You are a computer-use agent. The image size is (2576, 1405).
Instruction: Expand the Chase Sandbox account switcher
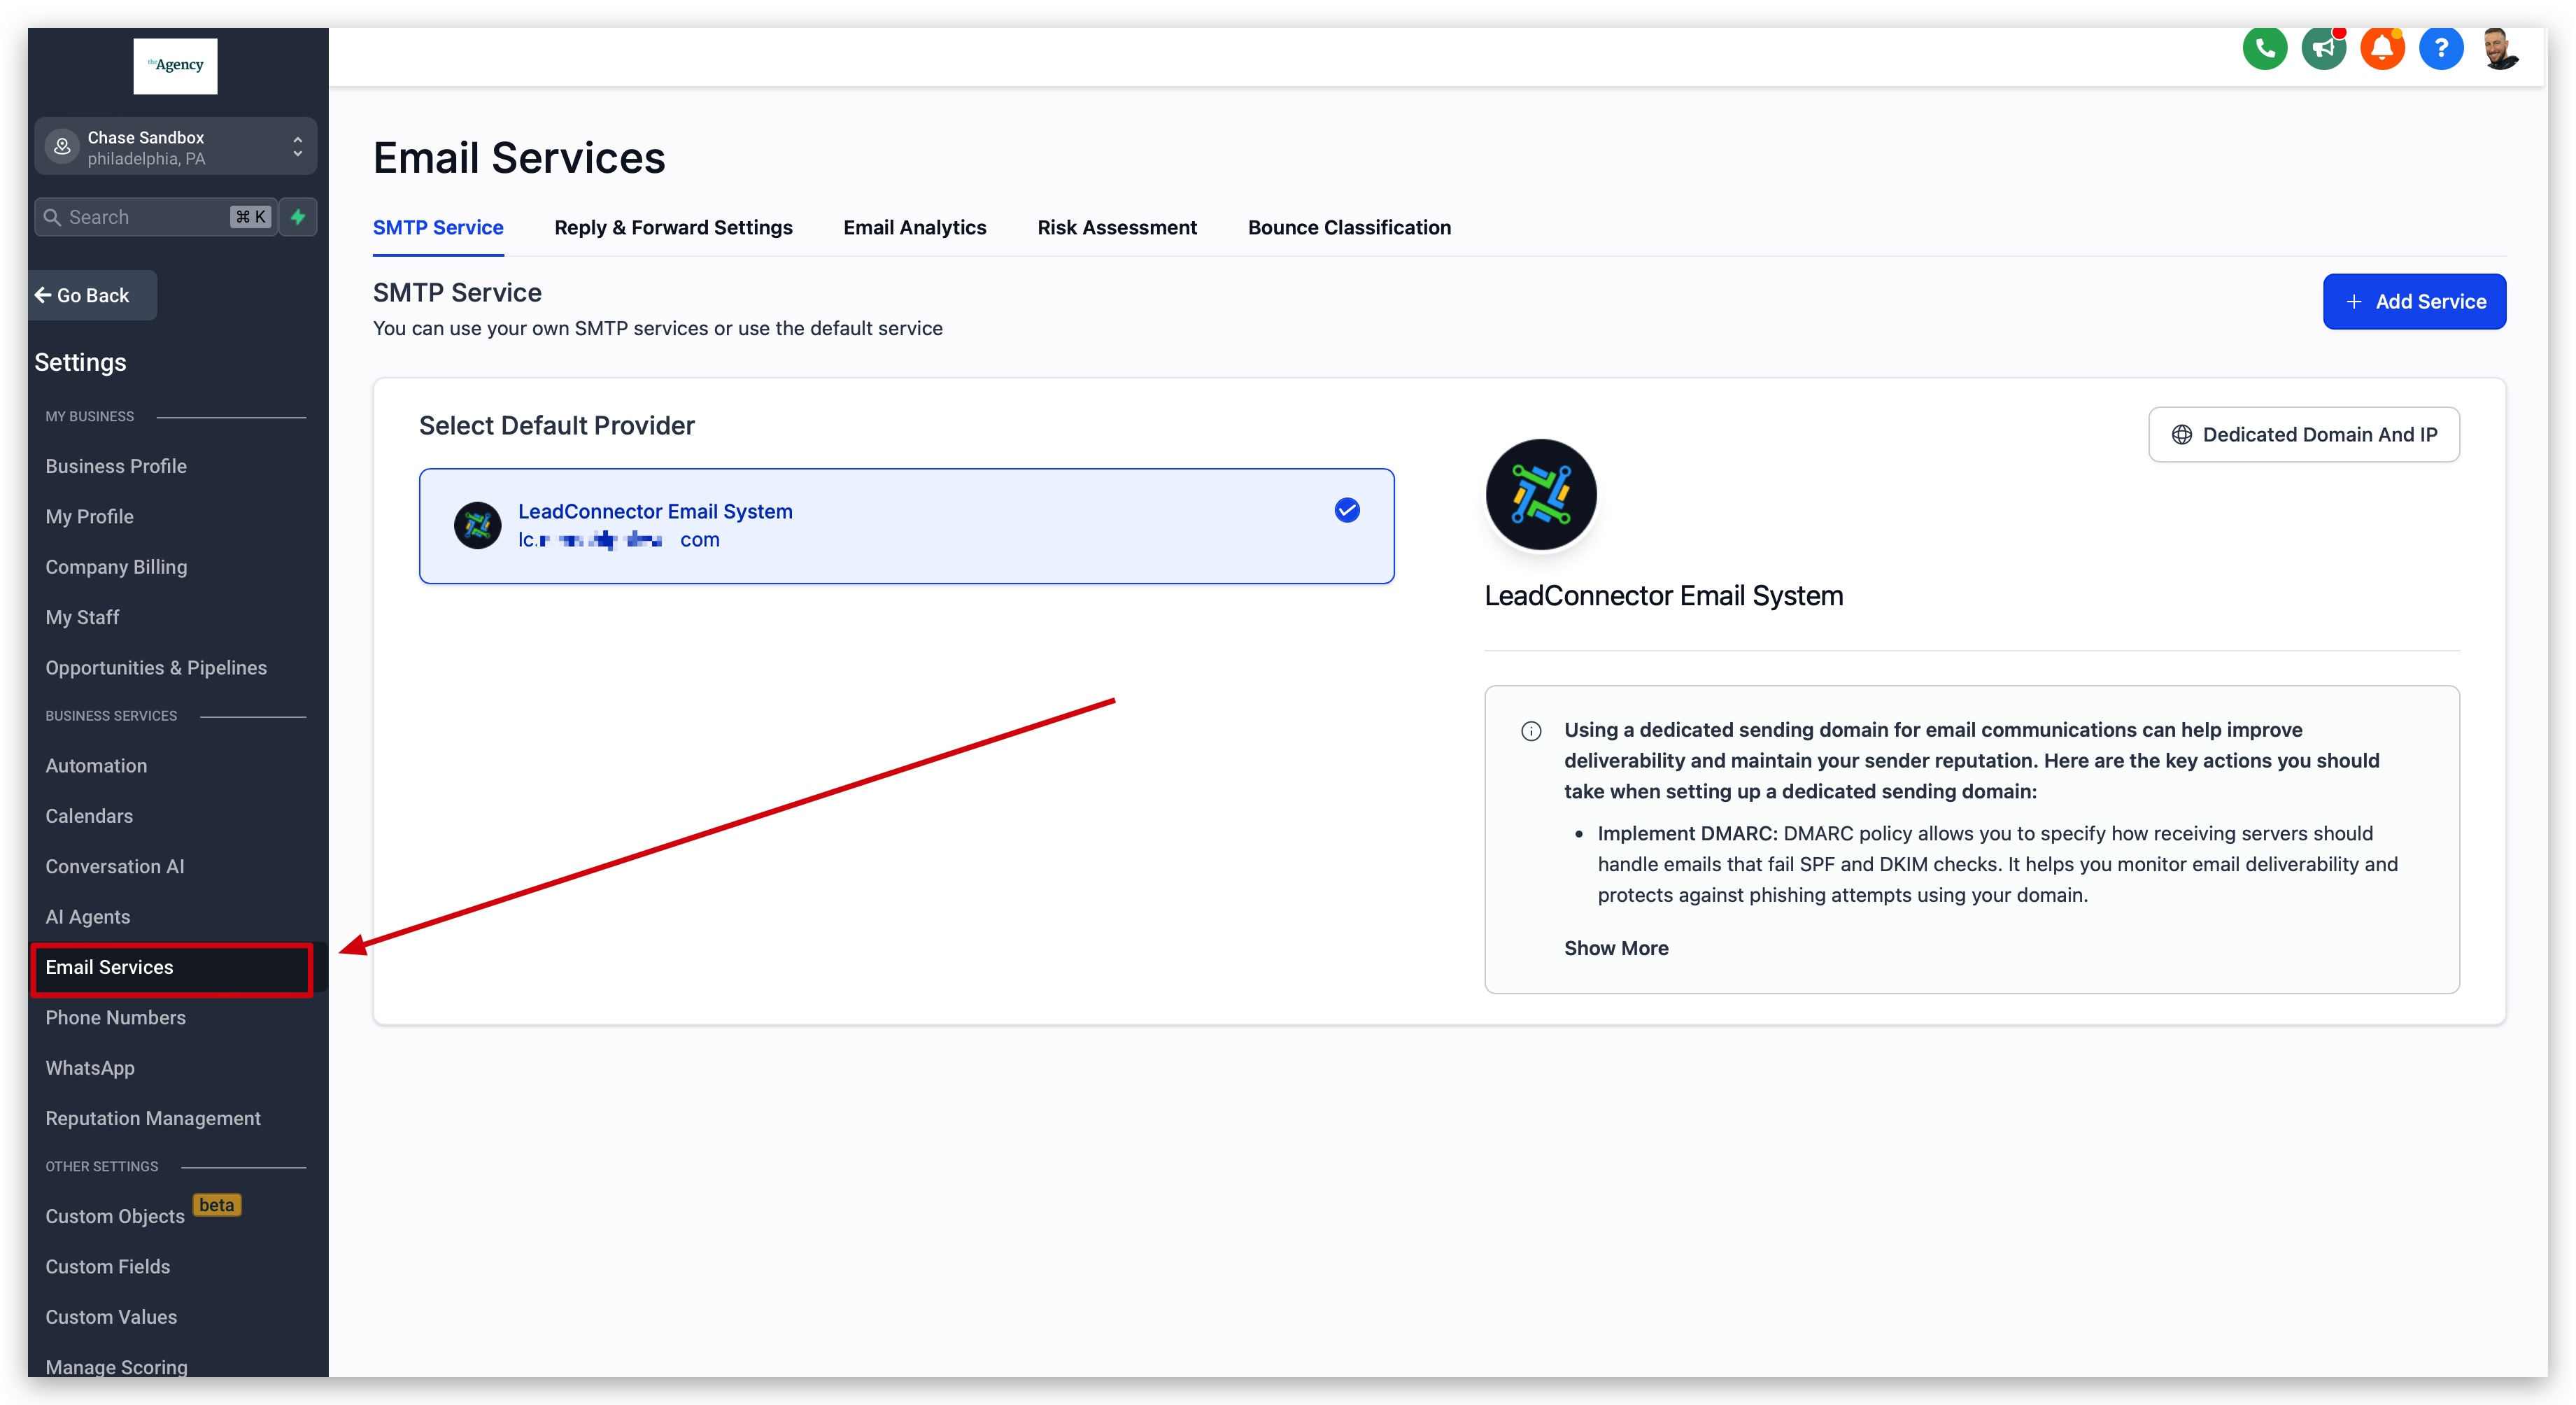pyautogui.click(x=175, y=147)
